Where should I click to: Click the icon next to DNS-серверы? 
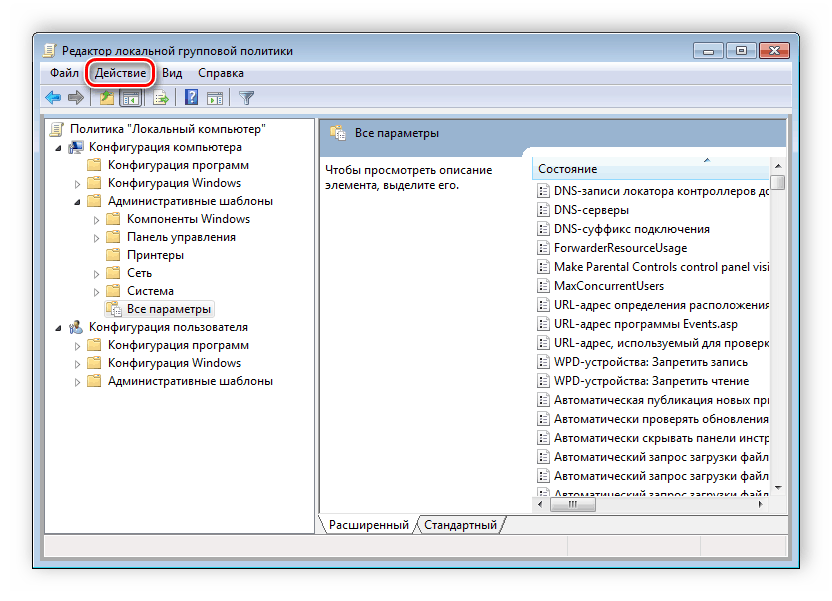tap(543, 210)
